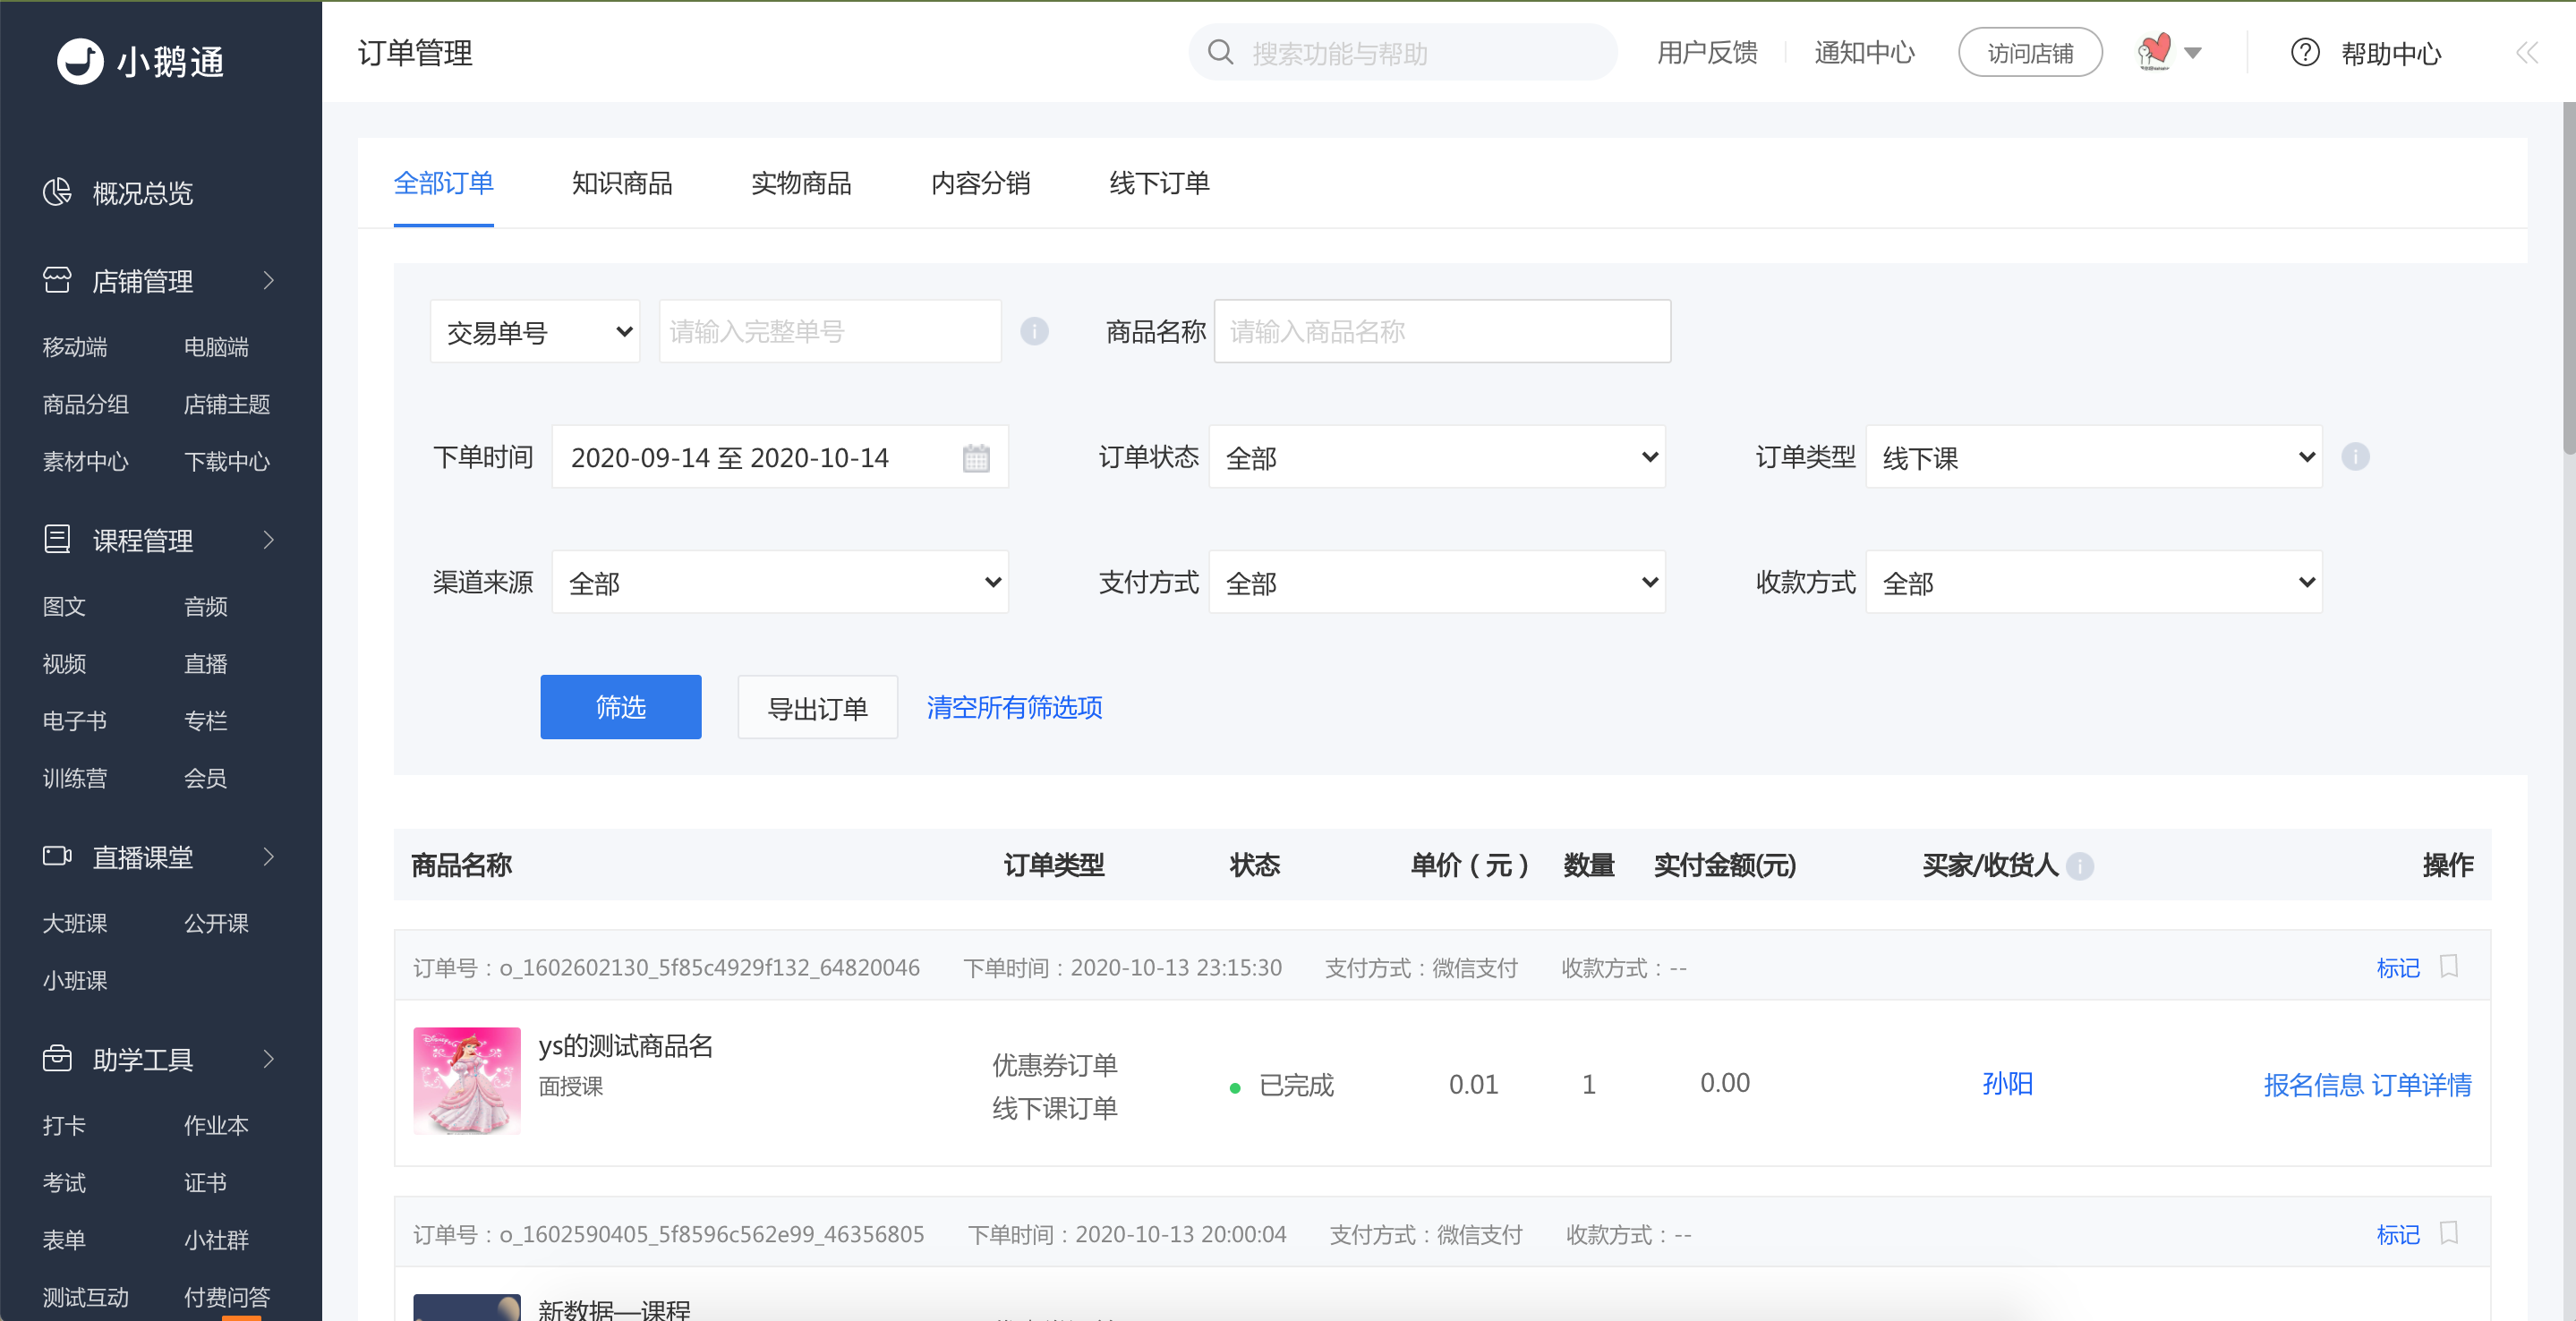Open 大班课 in sidebar
This screenshot has width=2576, height=1321.
75,923
